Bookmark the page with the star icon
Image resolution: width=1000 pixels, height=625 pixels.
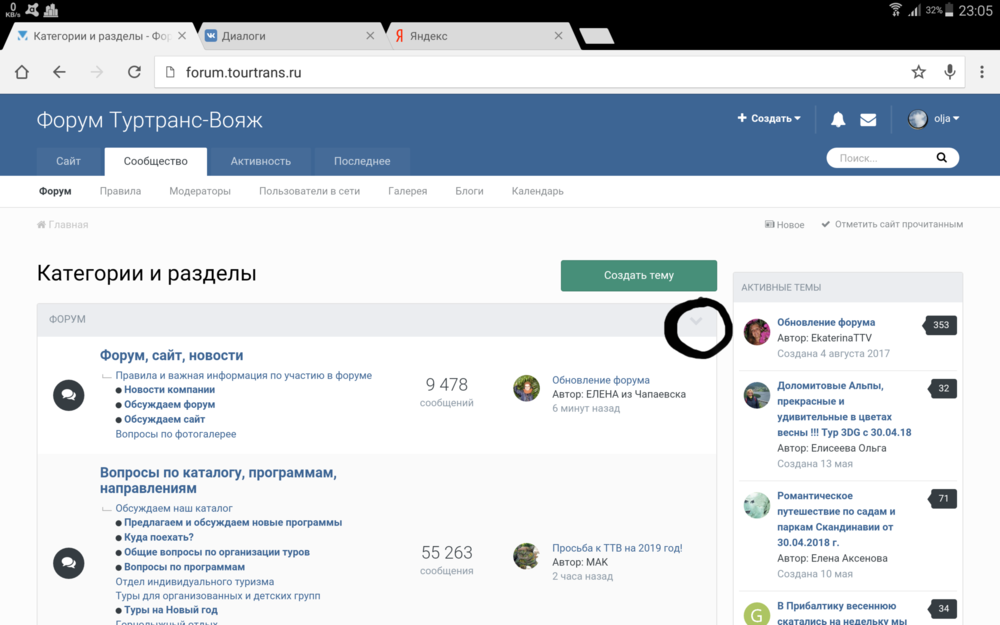[918, 72]
